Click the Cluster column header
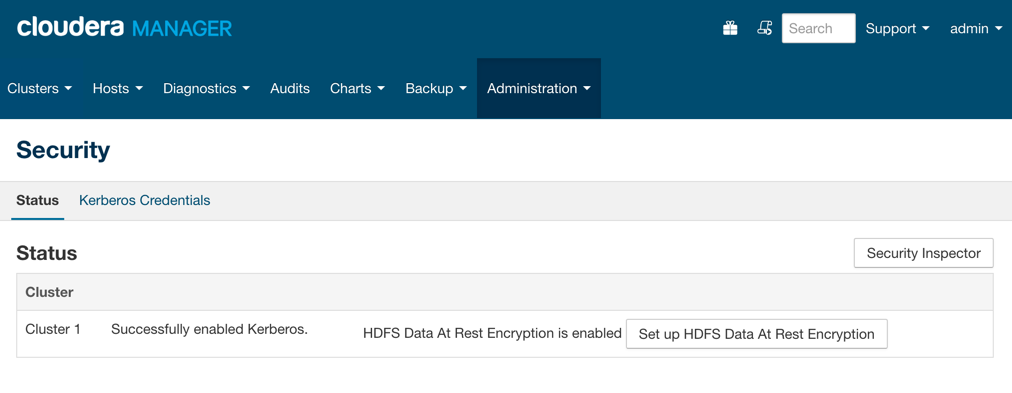The image size is (1012, 393). [x=49, y=292]
